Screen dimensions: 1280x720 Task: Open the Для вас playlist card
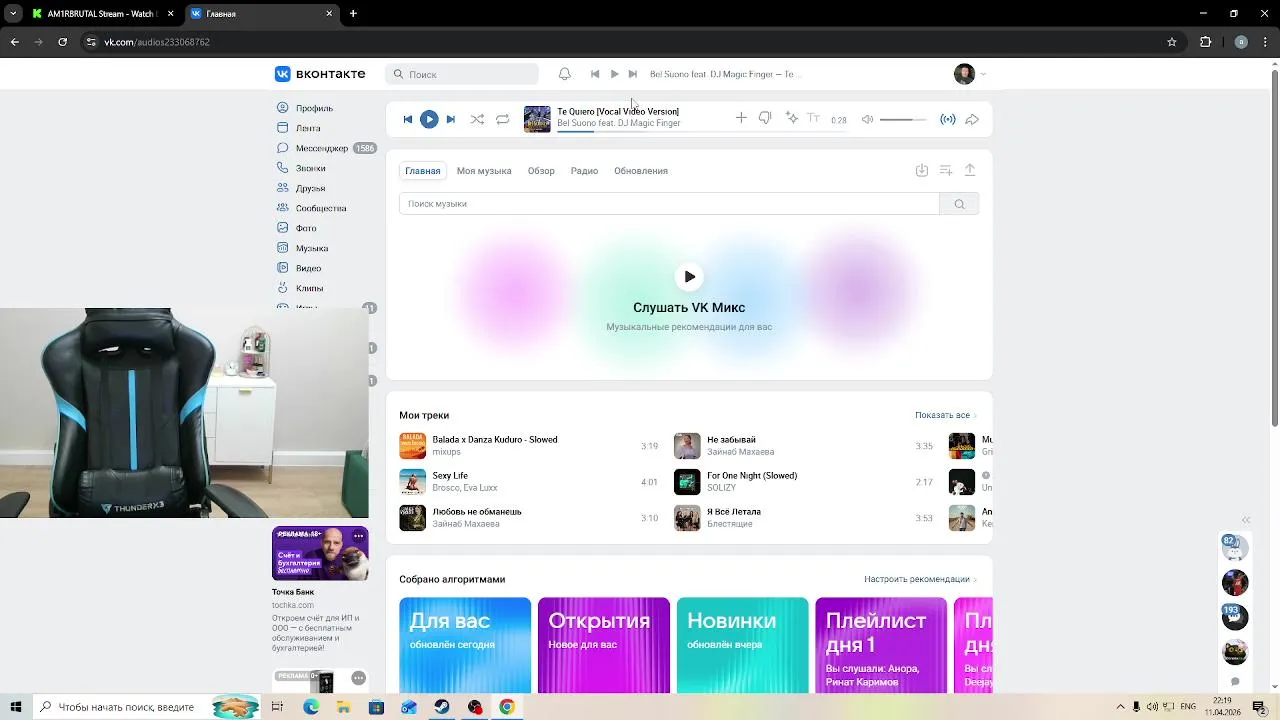tap(465, 646)
